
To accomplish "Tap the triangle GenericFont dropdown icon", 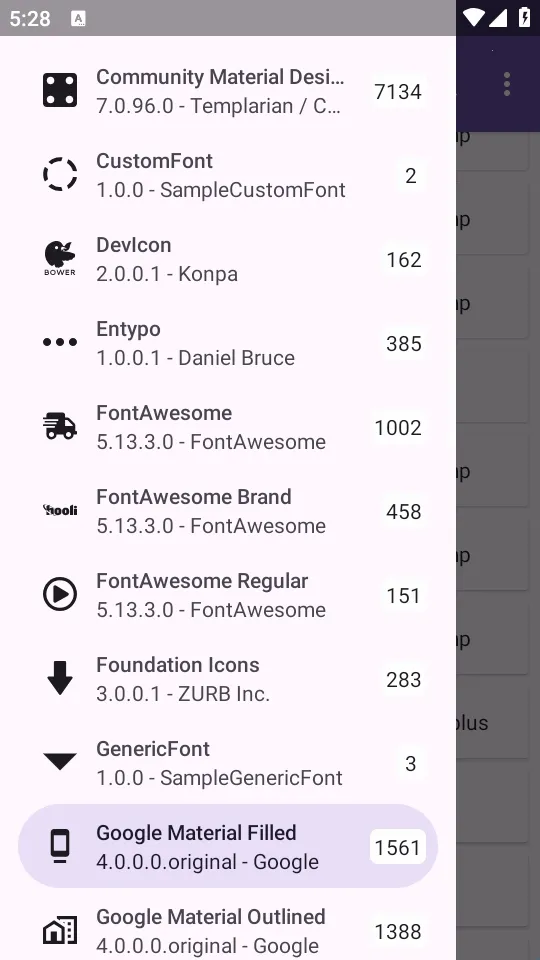I will pyautogui.click(x=60, y=762).
